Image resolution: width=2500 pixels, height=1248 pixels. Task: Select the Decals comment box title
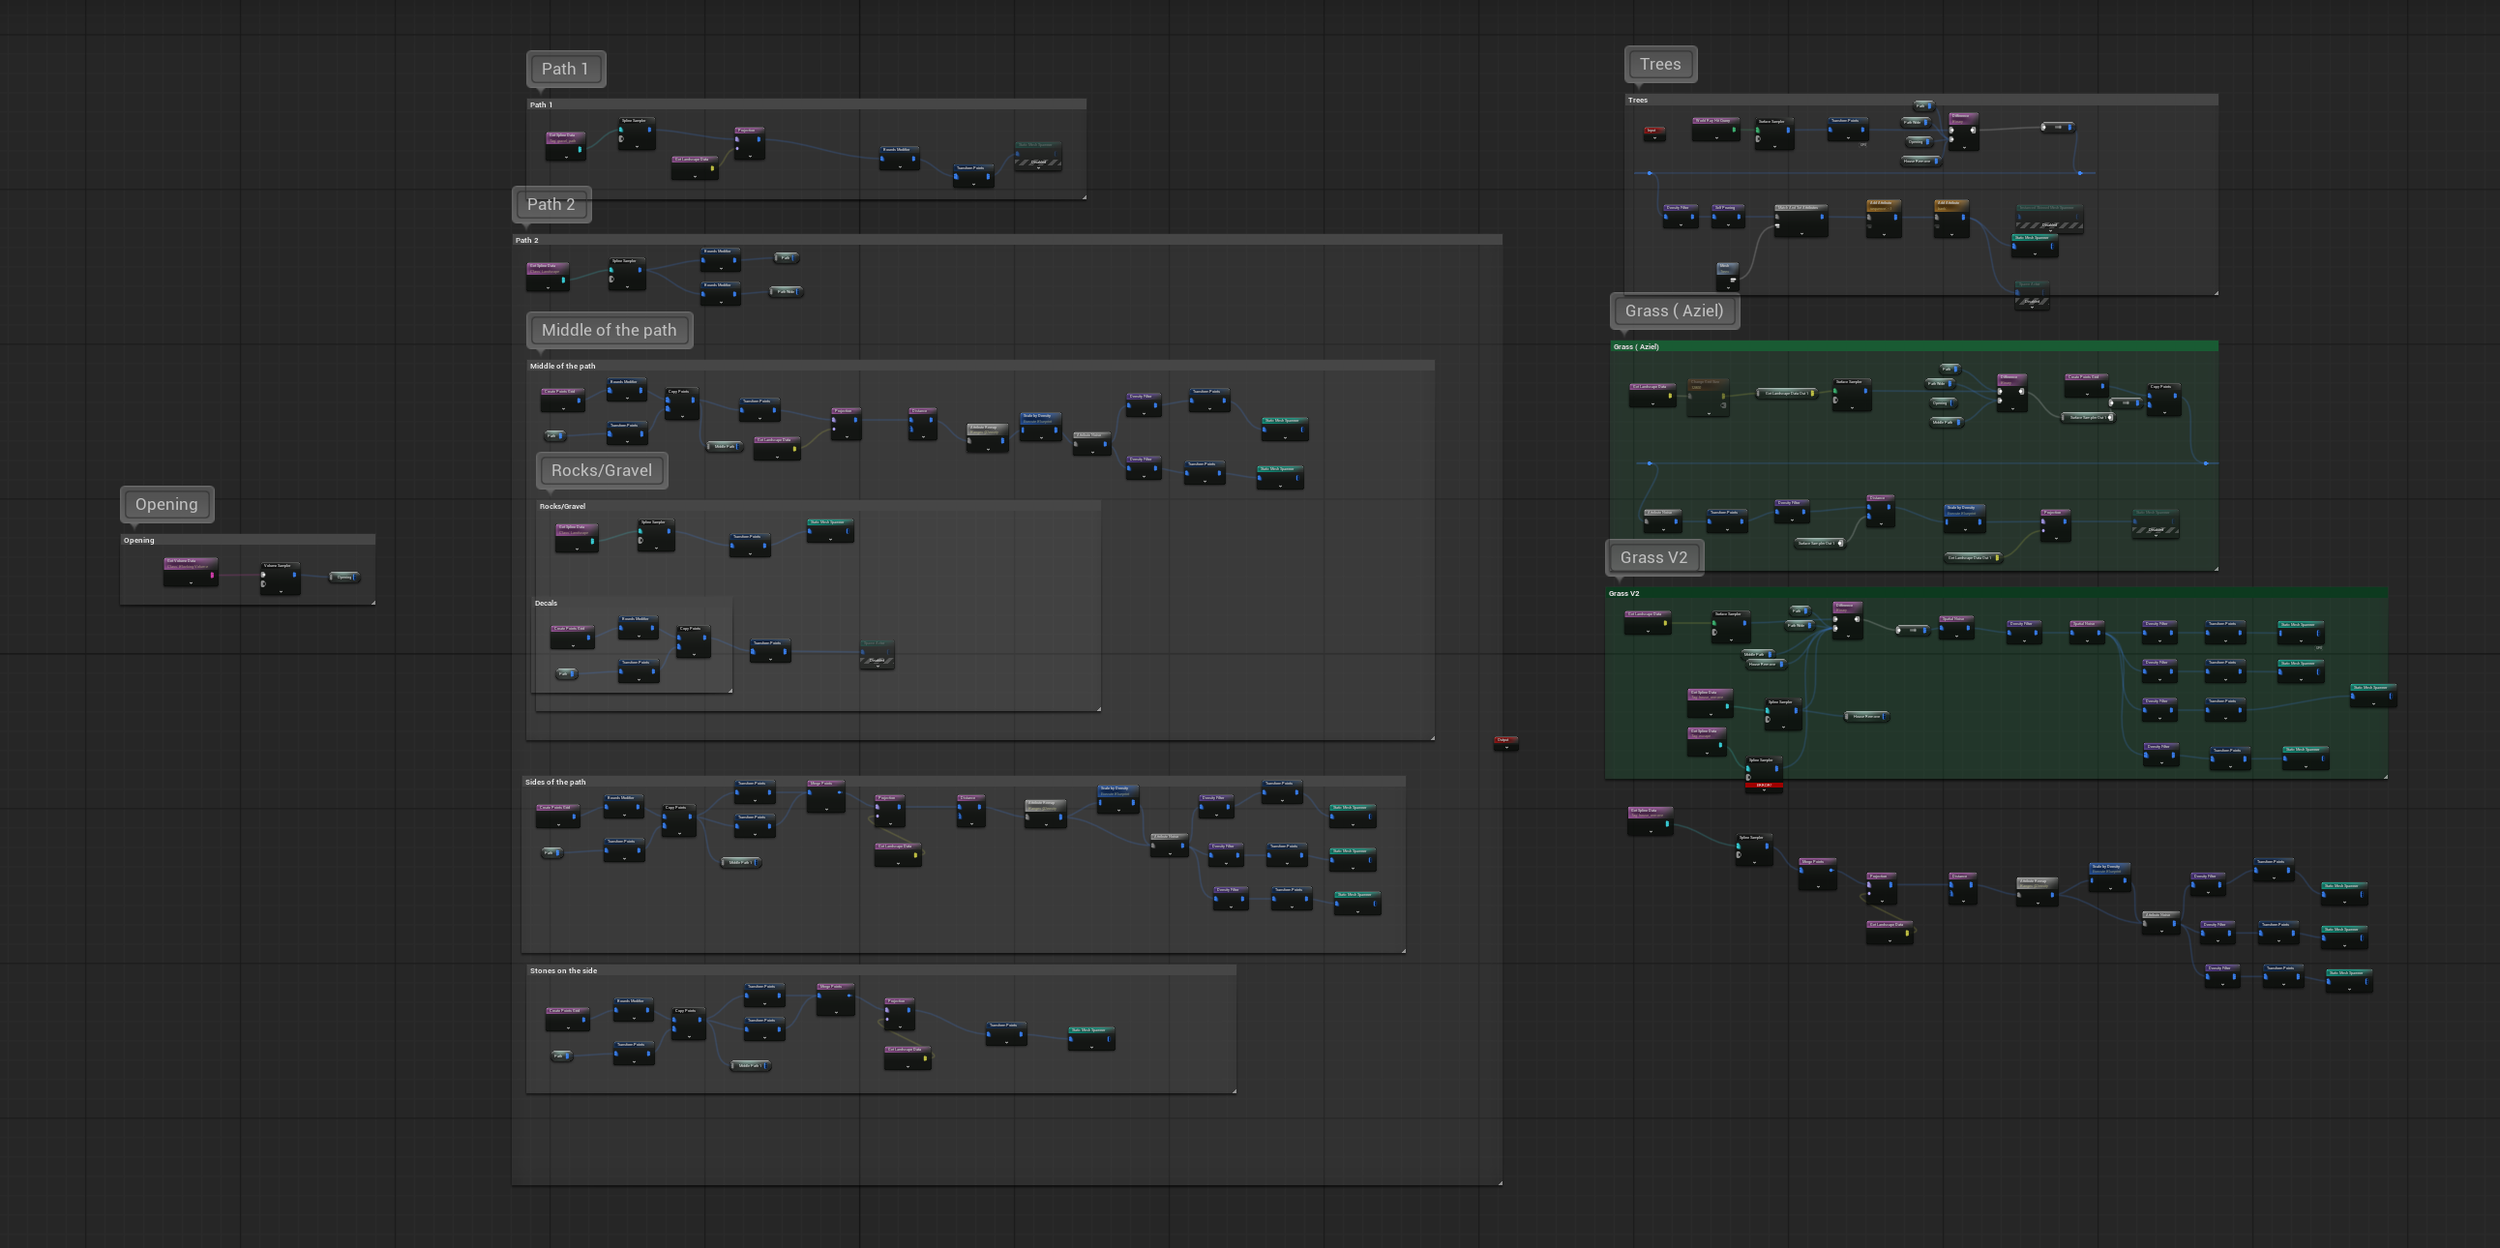pos(546,603)
